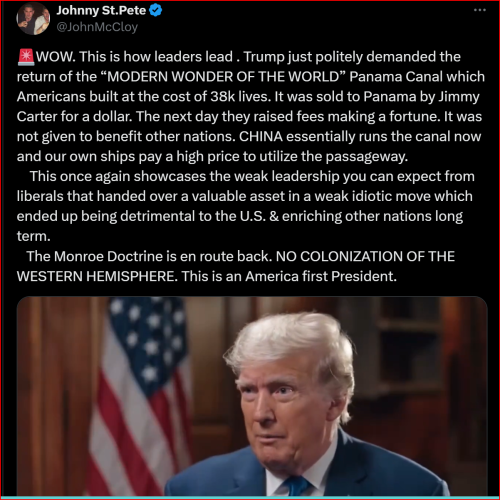500x500 pixels.
Task: Open the three-dot more options menu
Action: [x=480, y=10]
